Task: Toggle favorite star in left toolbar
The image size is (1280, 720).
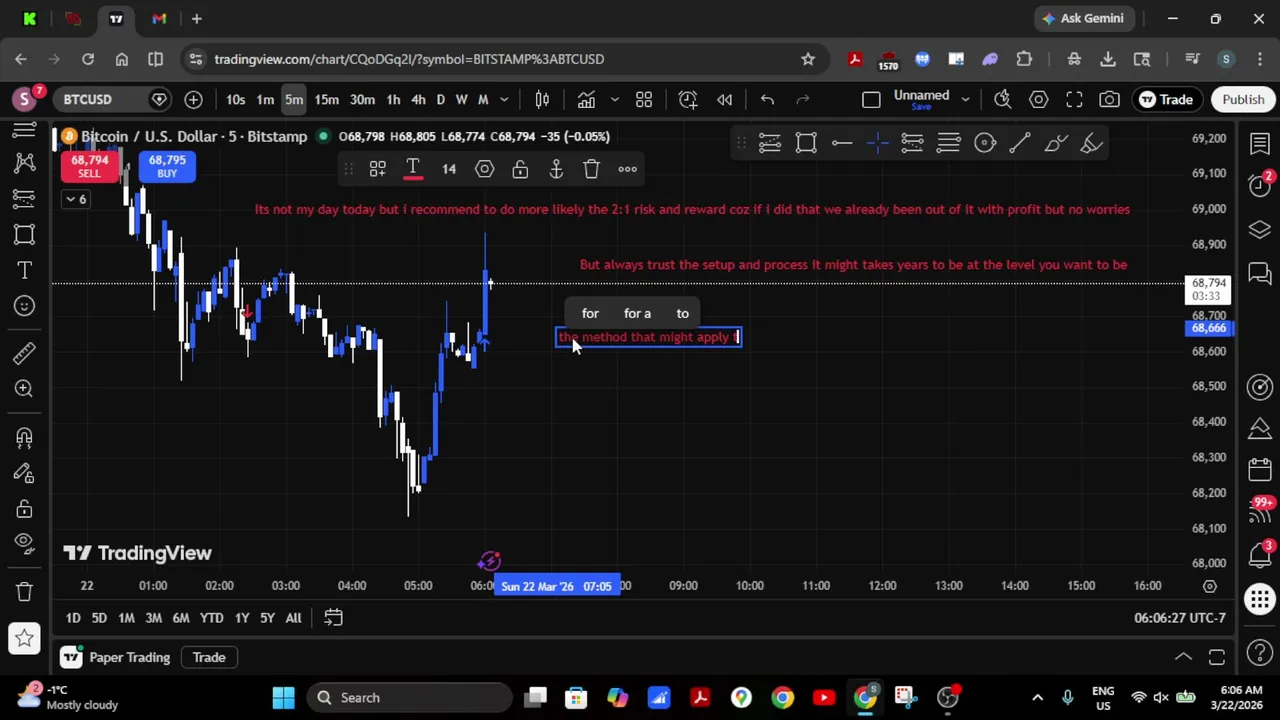Action: click(x=25, y=638)
